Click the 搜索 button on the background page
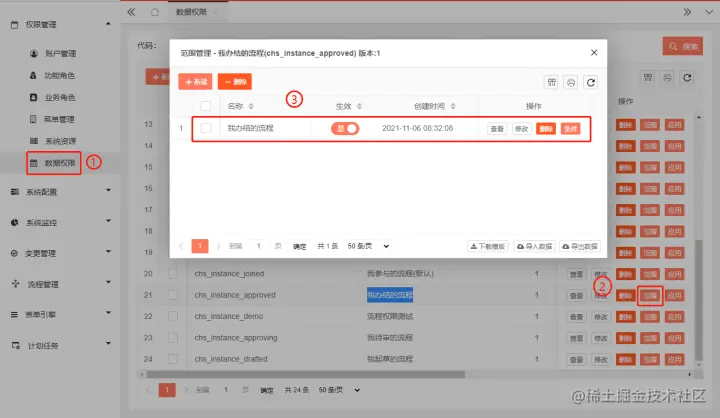 (683, 46)
